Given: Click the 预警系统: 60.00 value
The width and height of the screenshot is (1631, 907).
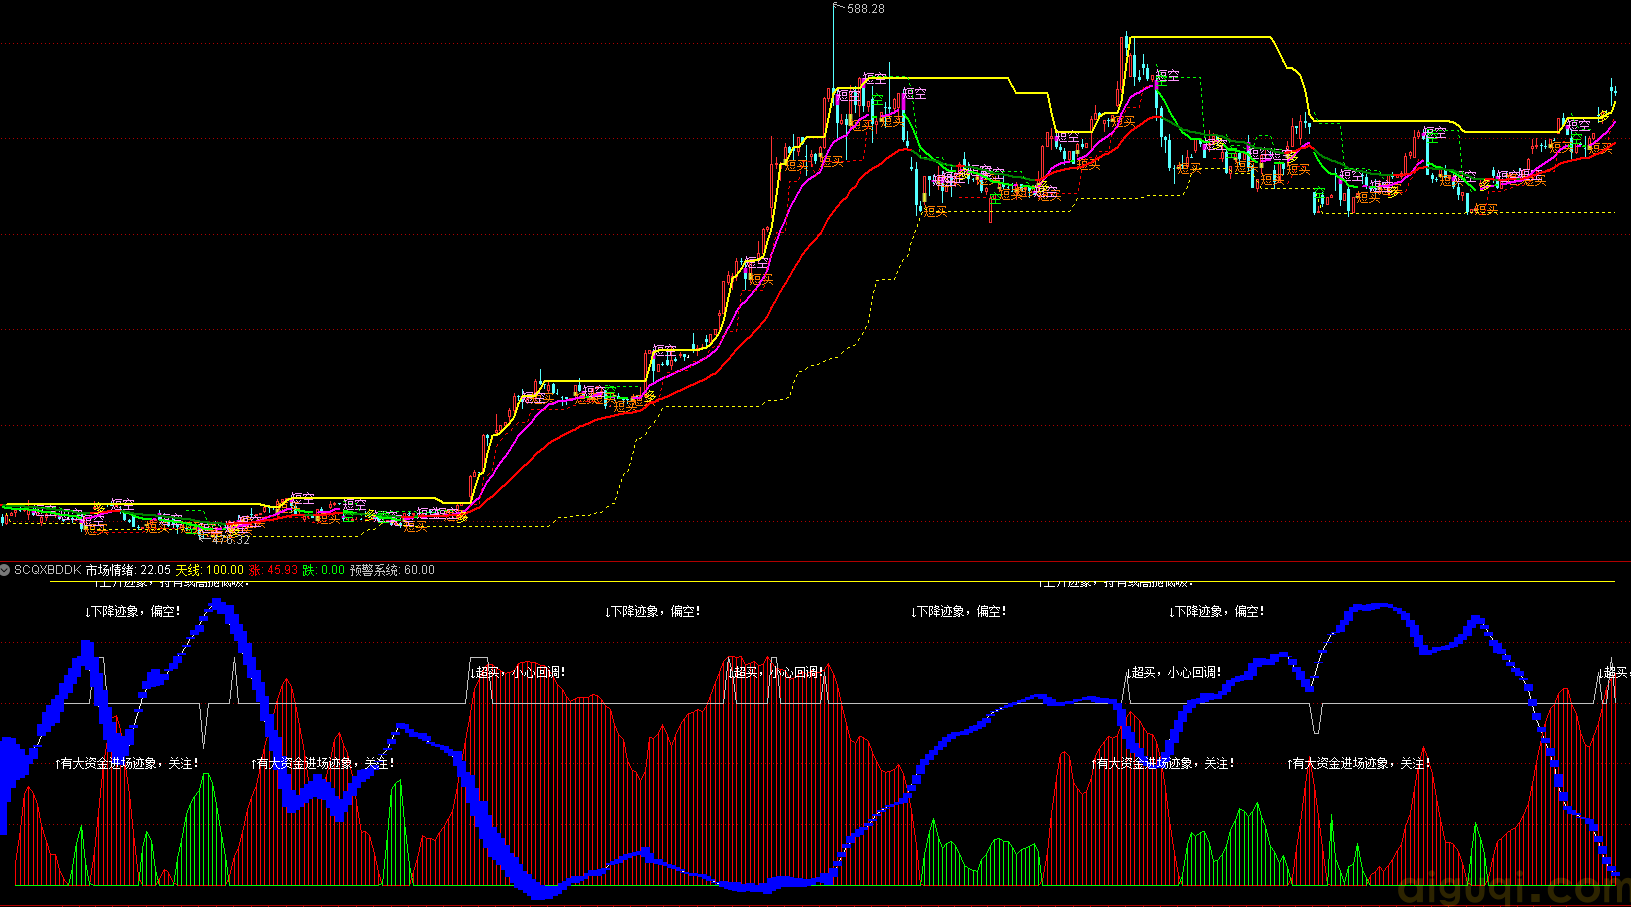Looking at the screenshot, I should tap(392, 570).
